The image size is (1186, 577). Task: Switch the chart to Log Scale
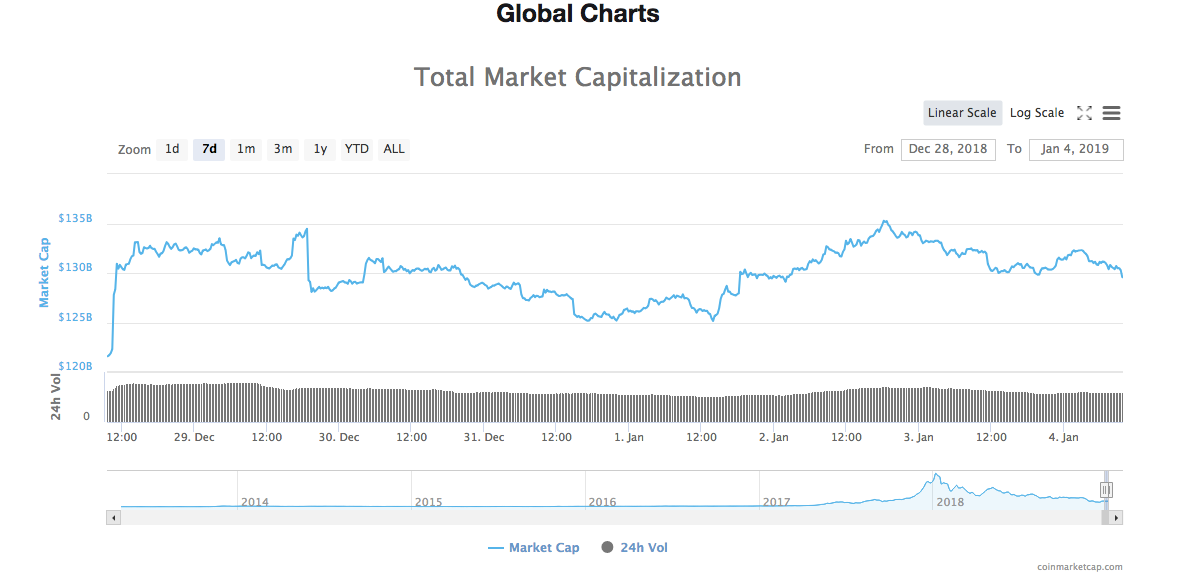click(1037, 113)
